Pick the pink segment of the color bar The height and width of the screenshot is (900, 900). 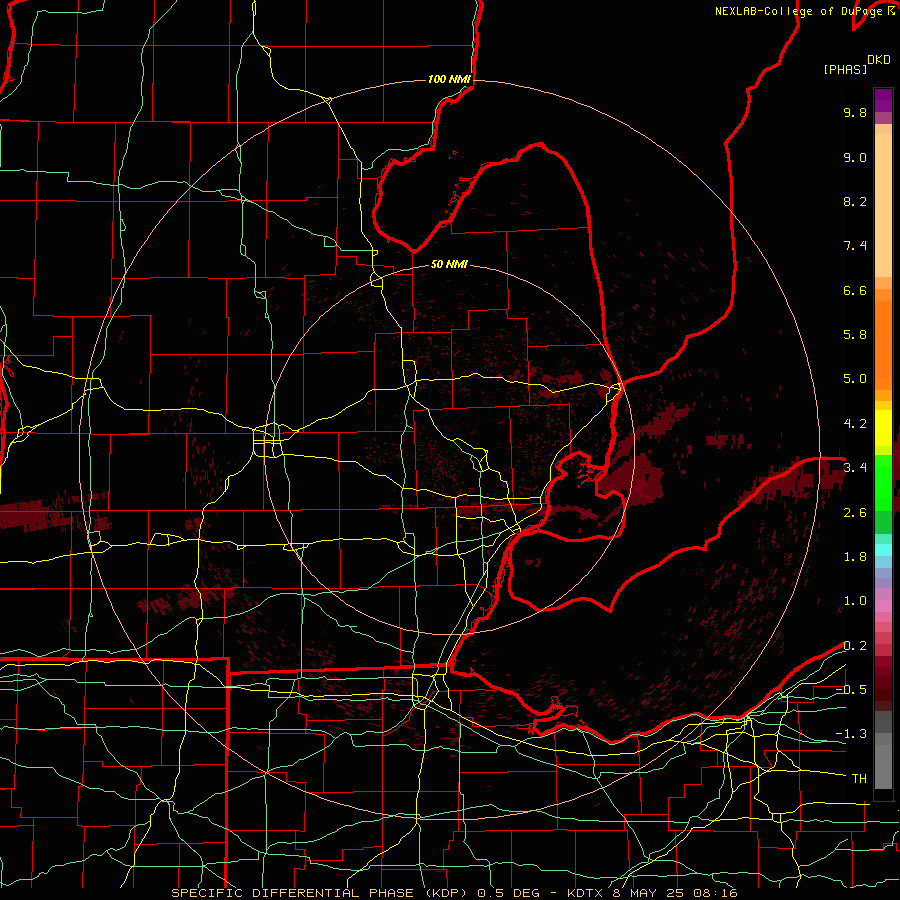[x=883, y=606]
